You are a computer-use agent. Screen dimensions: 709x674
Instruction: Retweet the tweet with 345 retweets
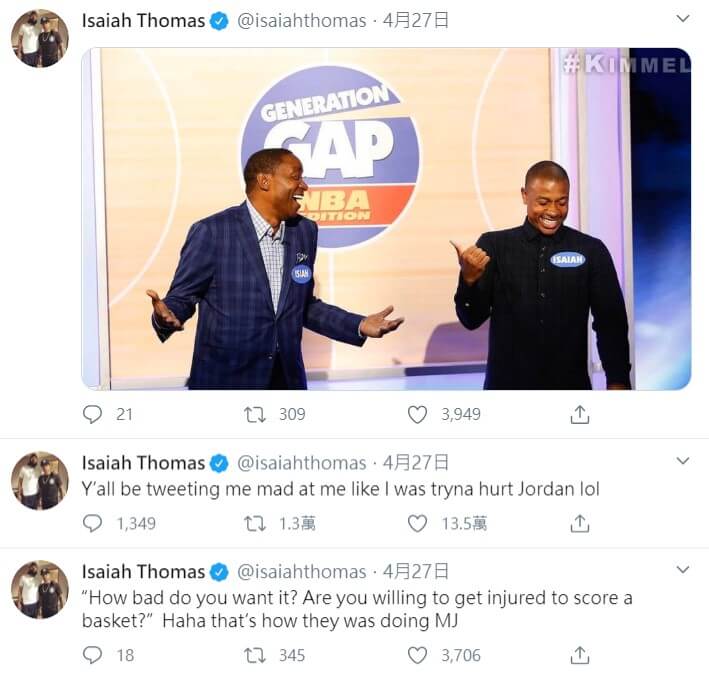255,655
